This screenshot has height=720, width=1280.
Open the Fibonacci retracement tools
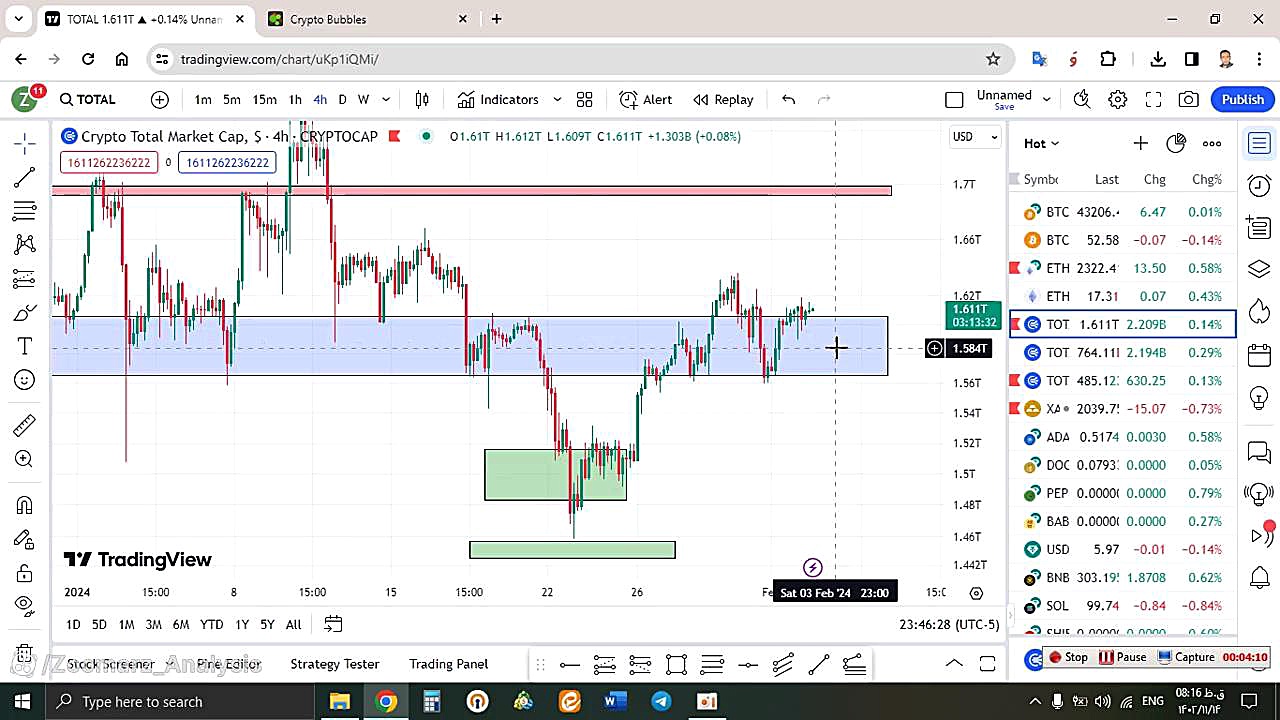pos(25,211)
